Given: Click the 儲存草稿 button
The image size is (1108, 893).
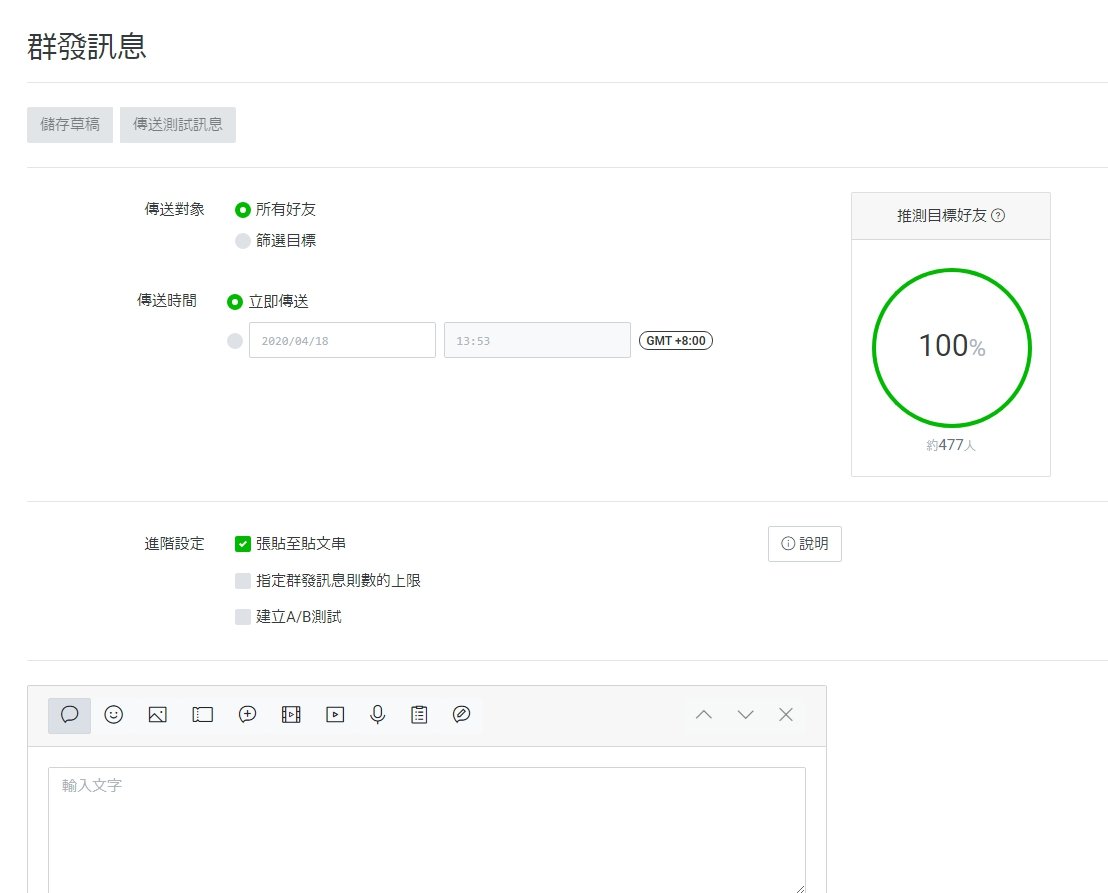Looking at the screenshot, I should click(70, 126).
